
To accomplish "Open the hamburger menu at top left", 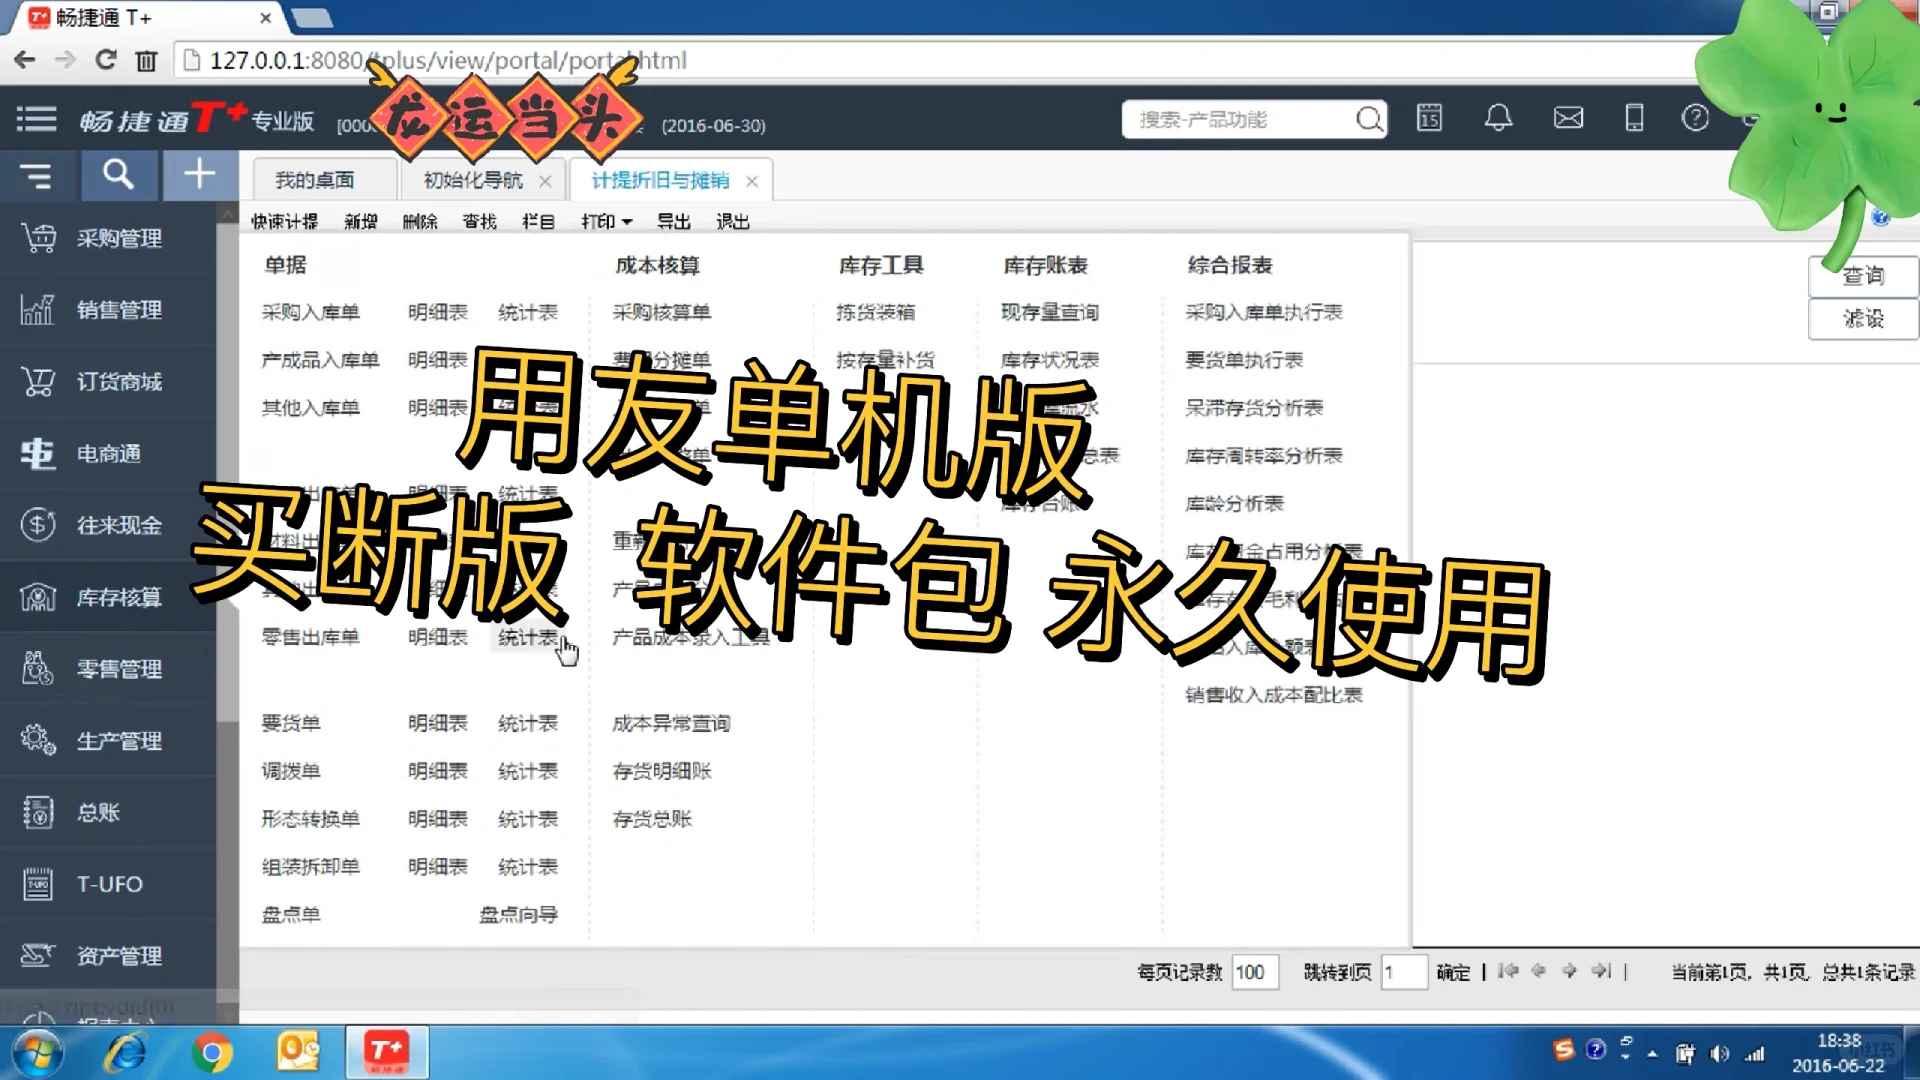I will 36,118.
